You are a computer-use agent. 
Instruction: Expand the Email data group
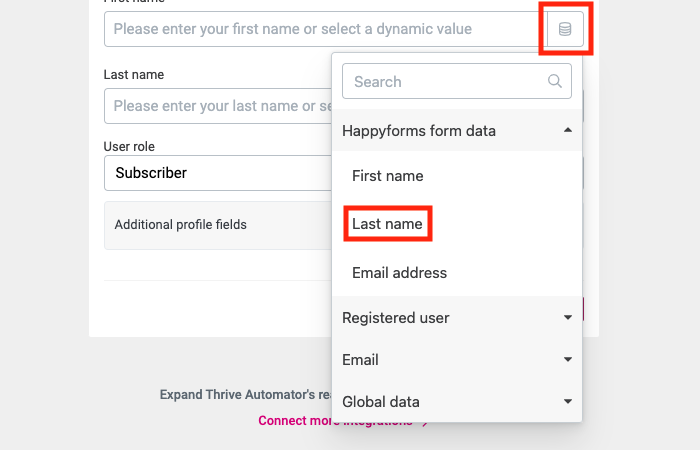click(x=457, y=359)
